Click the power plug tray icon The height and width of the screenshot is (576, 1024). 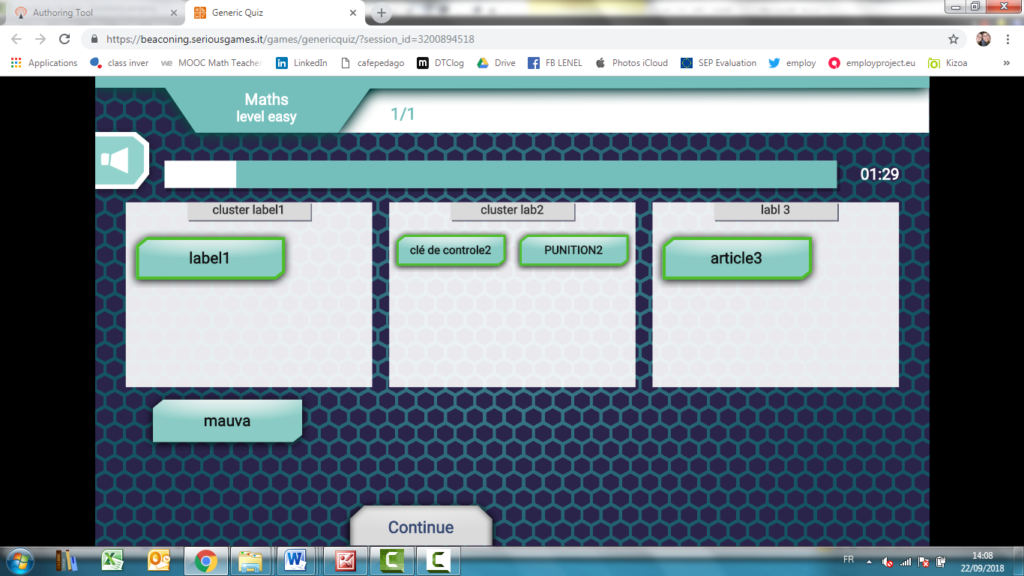point(941,562)
